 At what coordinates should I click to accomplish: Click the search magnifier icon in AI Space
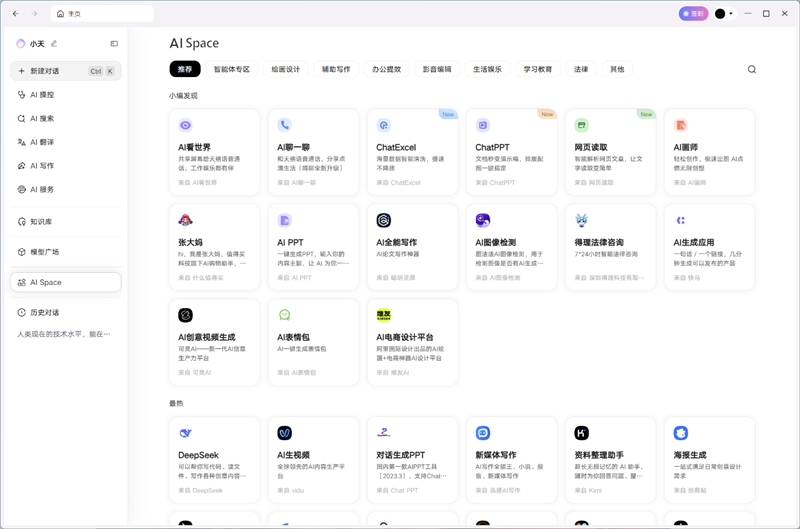[752, 70]
